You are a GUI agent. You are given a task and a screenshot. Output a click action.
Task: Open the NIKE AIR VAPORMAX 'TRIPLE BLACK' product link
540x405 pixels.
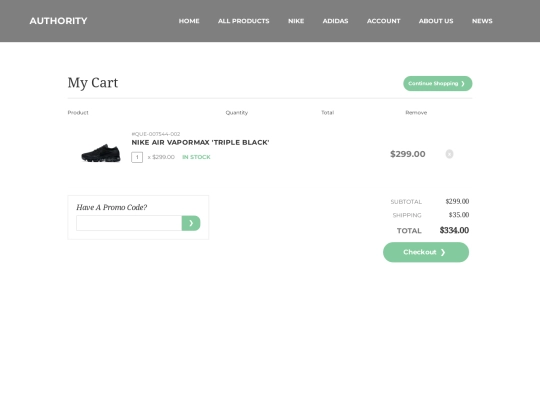coord(200,143)
